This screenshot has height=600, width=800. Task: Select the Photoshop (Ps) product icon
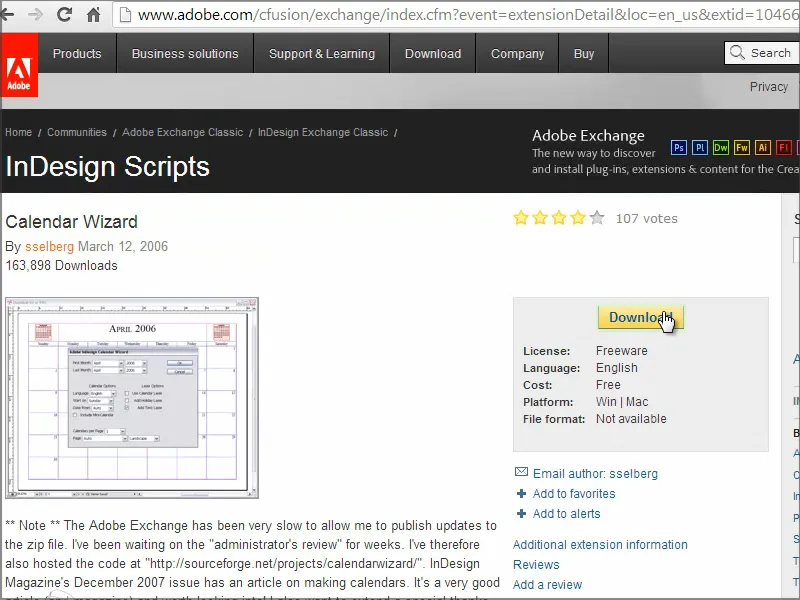click(x=679, y=147)
